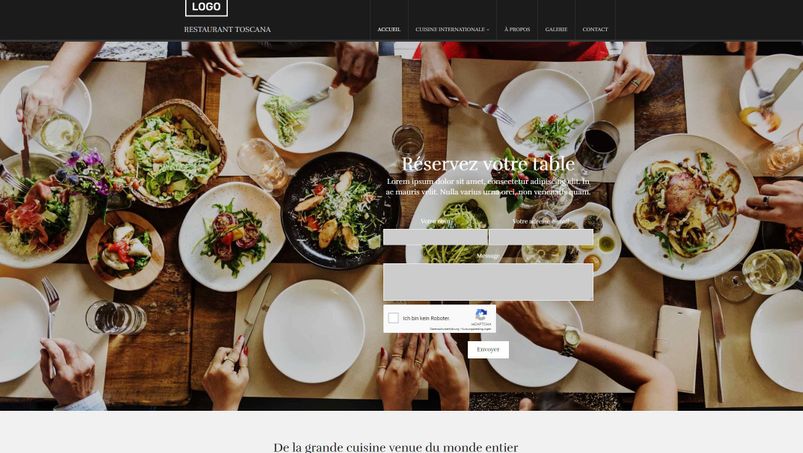This screenshot has height=453, width=803.
Task: Navigate to the Contact page
Action: point(595,29)
